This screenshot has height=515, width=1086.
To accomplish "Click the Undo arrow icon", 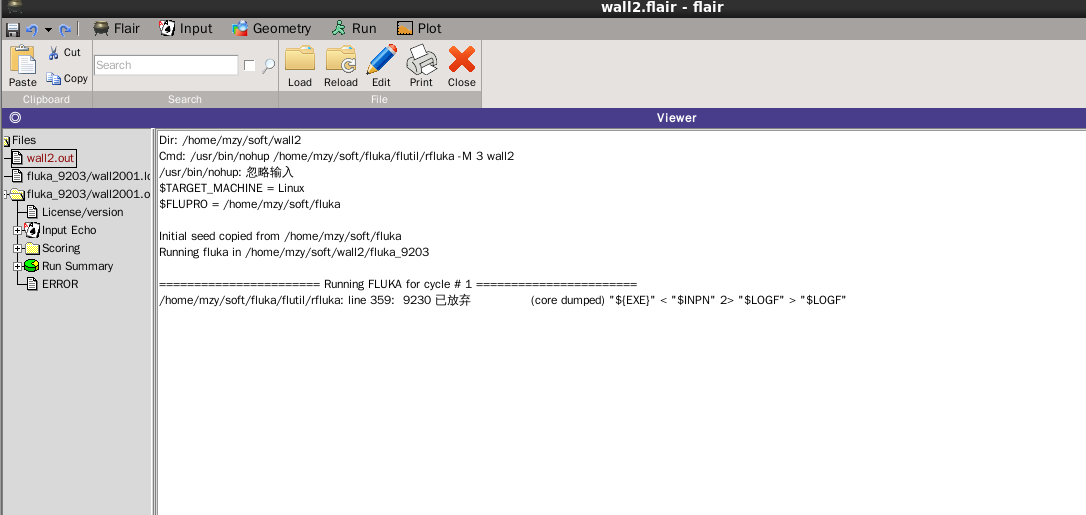I will click(32, 30).
